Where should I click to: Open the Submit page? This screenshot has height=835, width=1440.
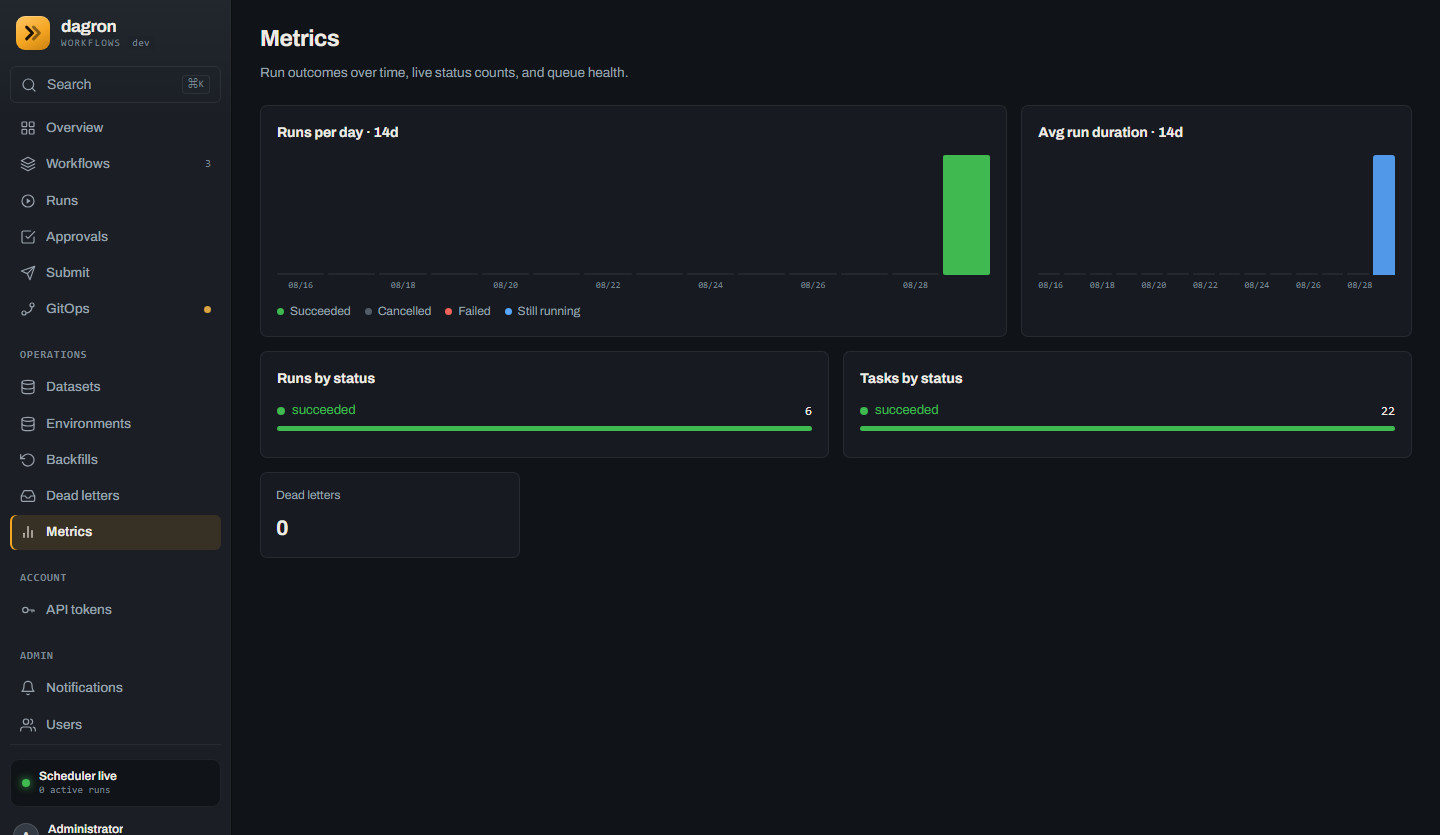pyautogui.click(x=115, y=273)
